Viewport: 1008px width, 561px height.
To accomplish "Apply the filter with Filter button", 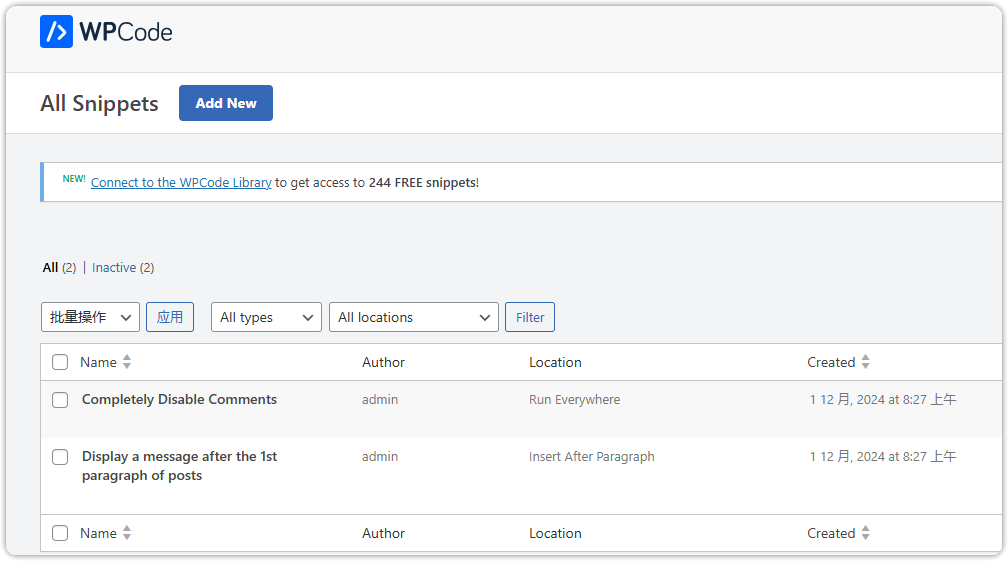I will coord(530,317).
